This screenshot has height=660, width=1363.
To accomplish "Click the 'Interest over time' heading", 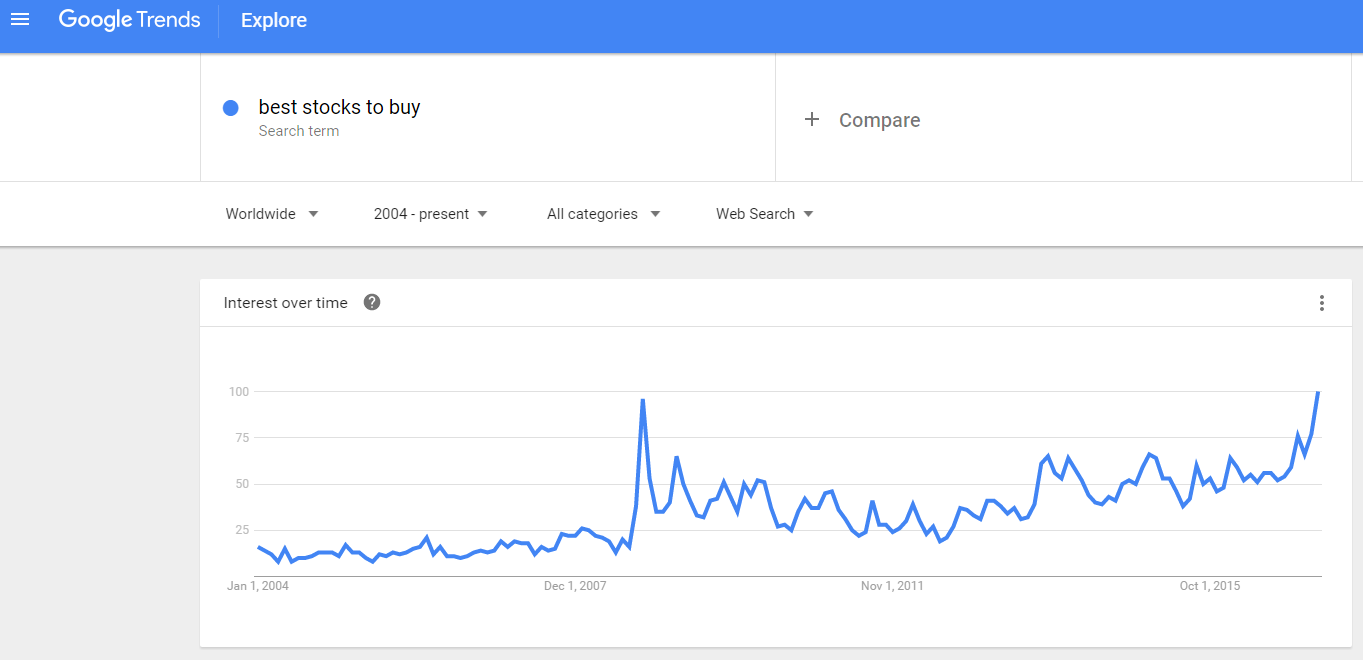I will 285,303.
